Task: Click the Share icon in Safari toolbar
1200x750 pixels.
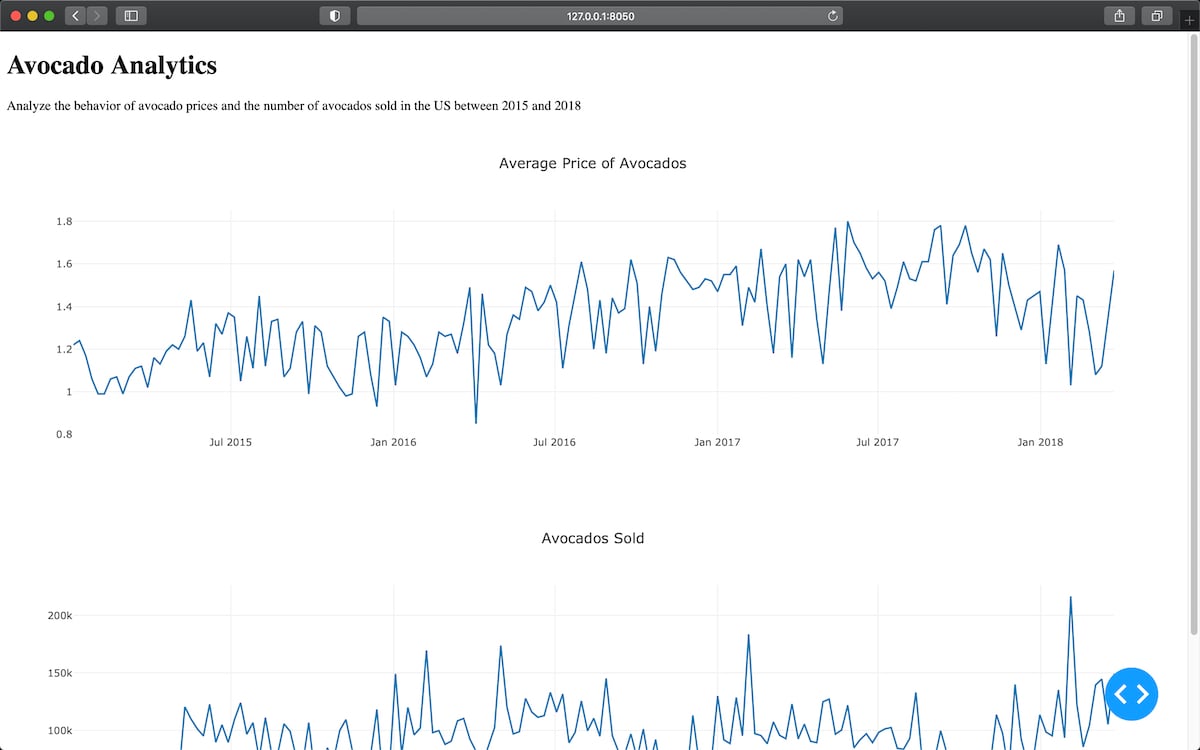Action: [1118, 16]
